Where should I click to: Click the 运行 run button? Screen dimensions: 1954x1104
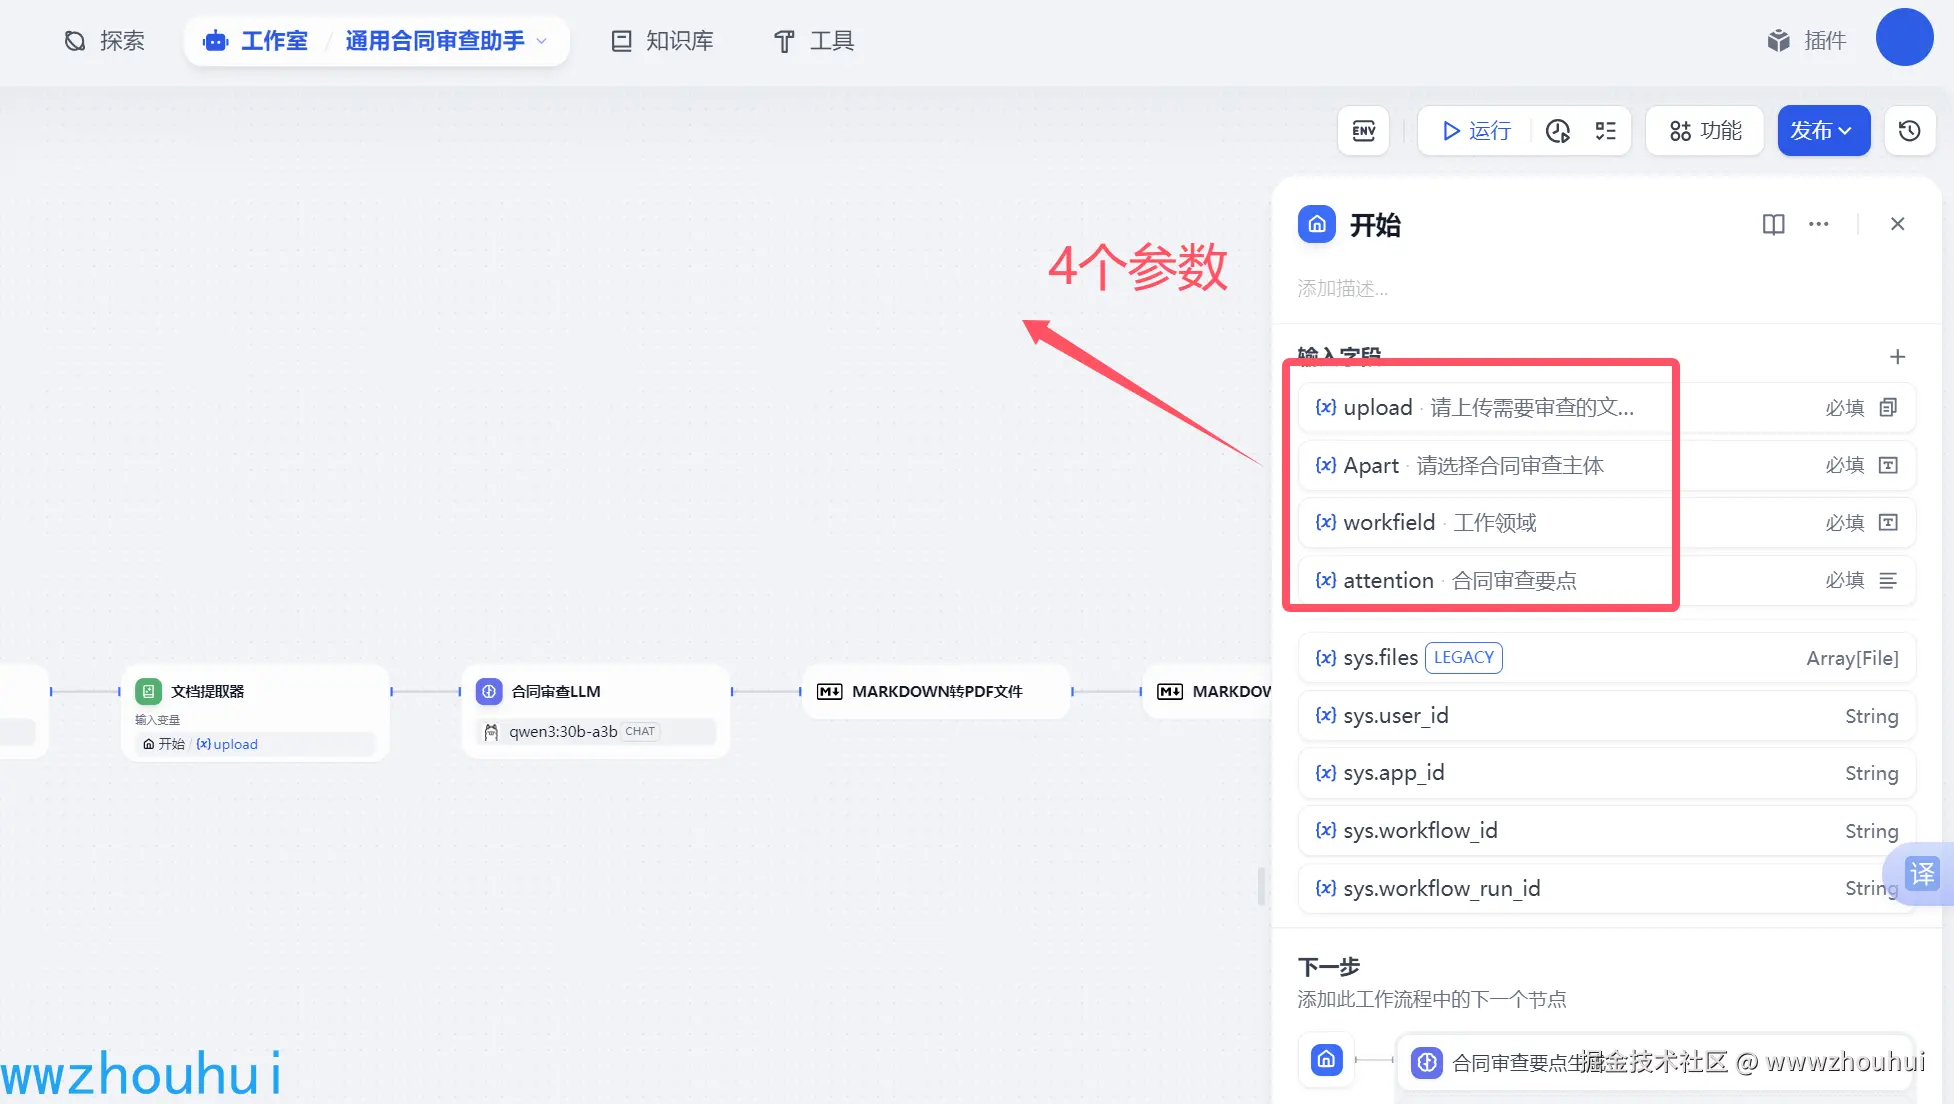pyautogui.click(x=1476, y=131)
